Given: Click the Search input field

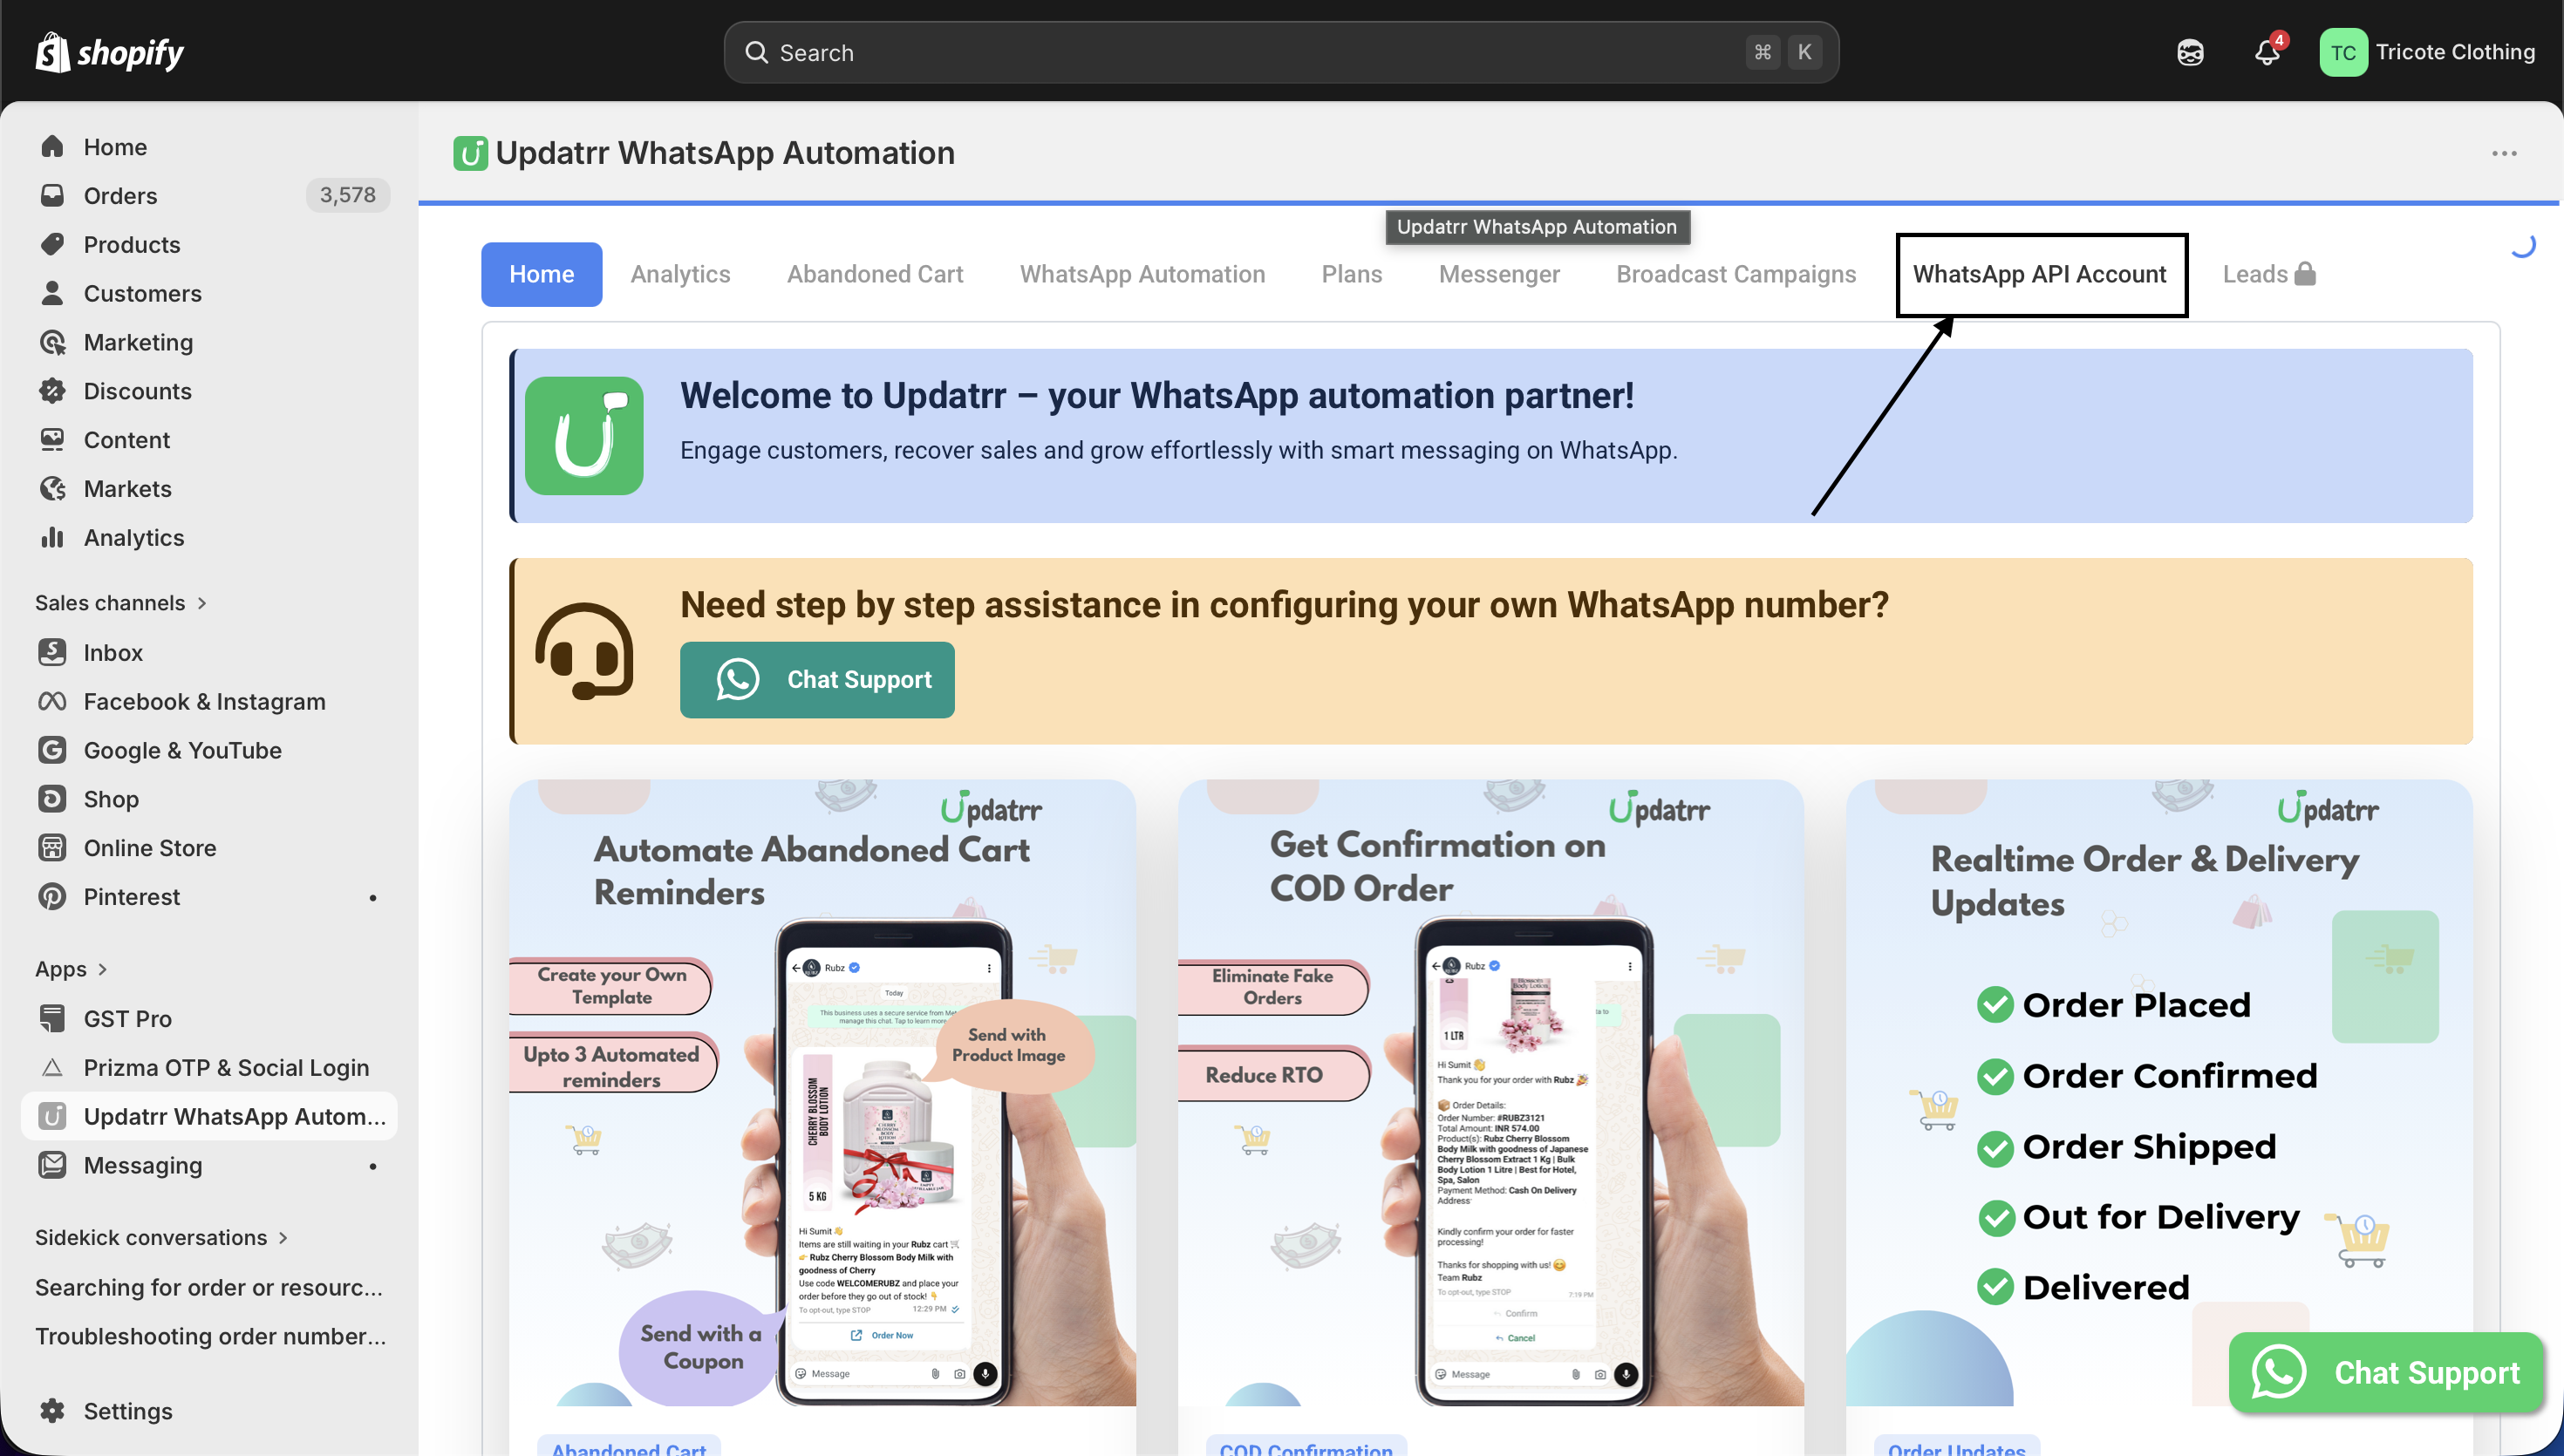Looking at the screenshot, I should click(1250, 53).
